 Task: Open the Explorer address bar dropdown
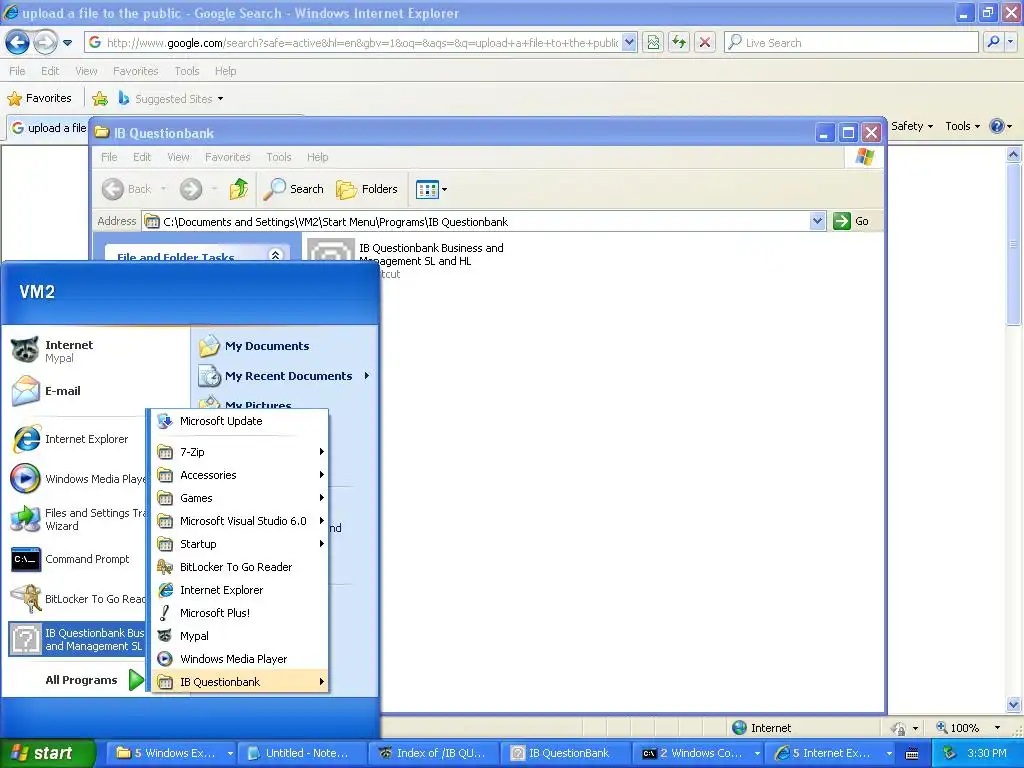click(817, 221)
